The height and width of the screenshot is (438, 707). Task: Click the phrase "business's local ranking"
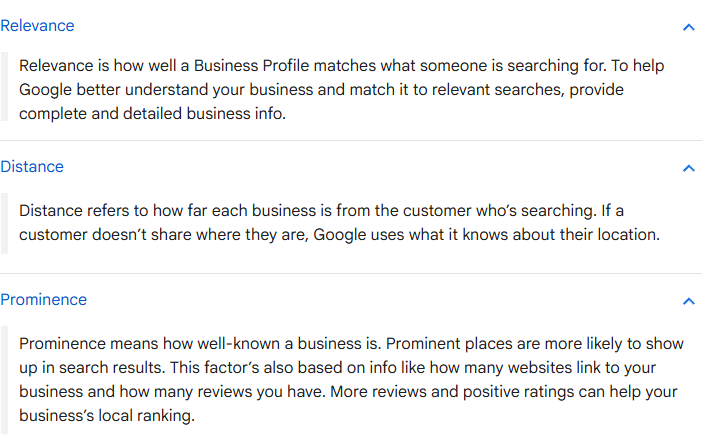pyautogui.click(x=106, y=415)
